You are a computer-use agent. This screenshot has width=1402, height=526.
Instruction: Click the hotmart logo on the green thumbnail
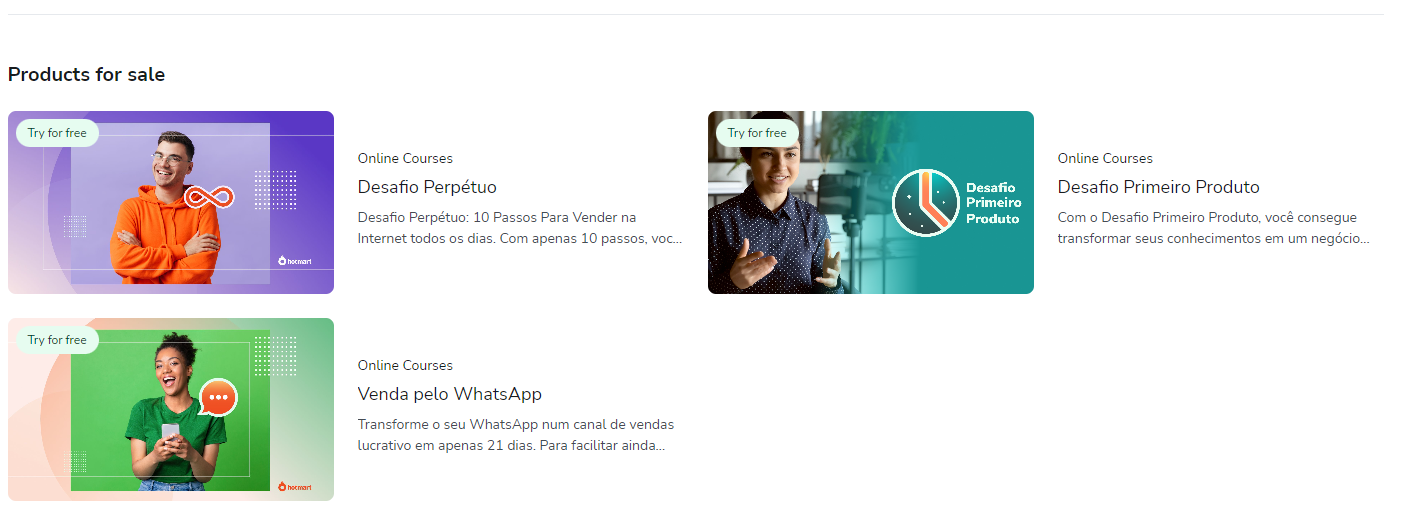(295, 487)
